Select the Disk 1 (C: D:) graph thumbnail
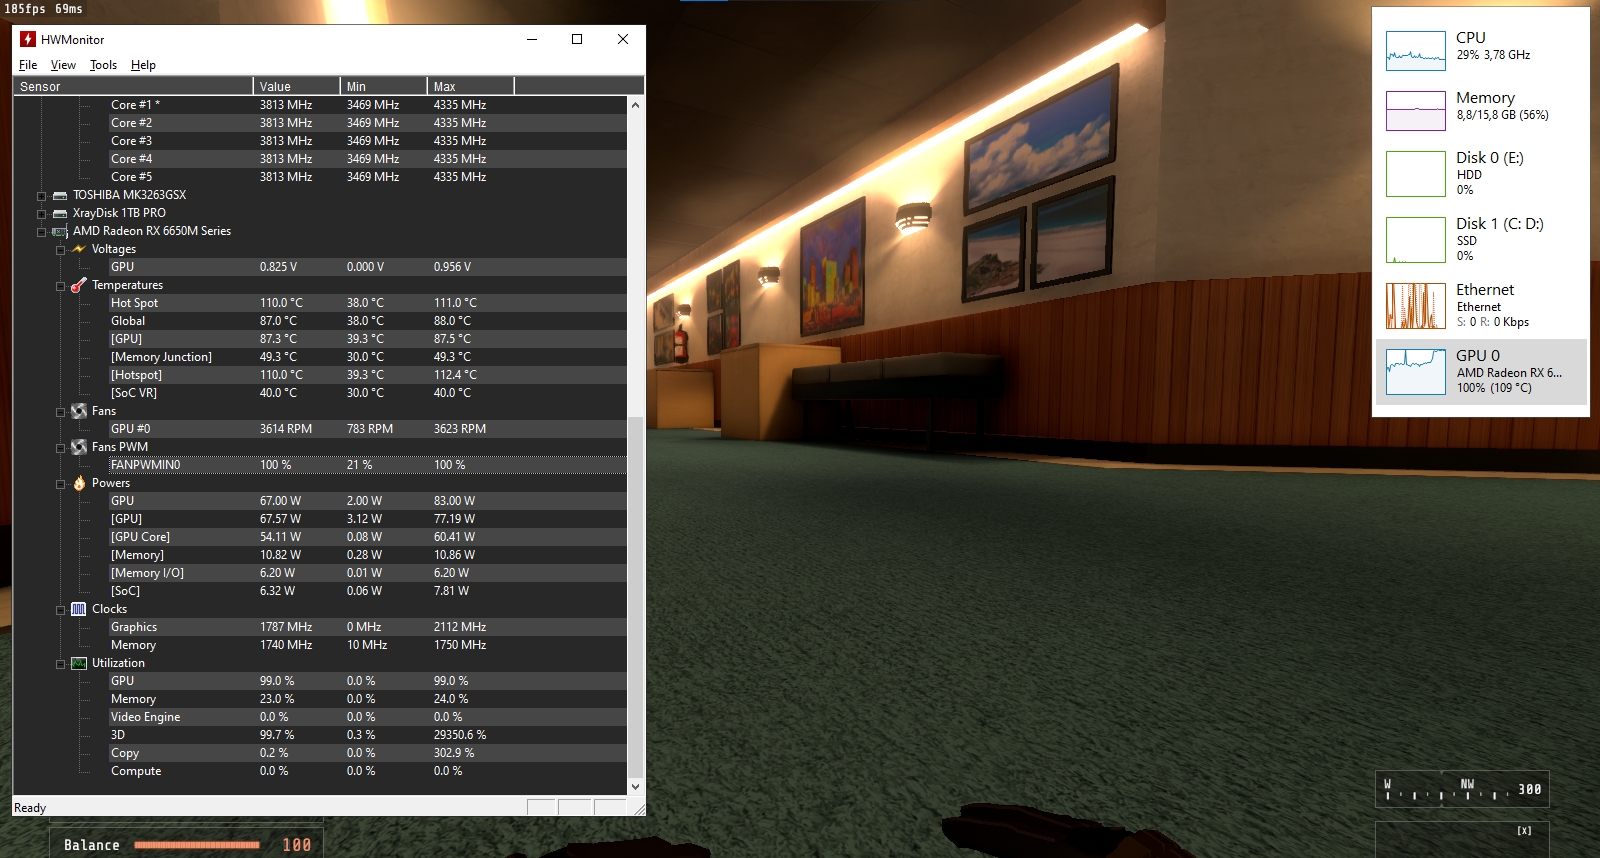1600x858 pixels. [1416, 239]
